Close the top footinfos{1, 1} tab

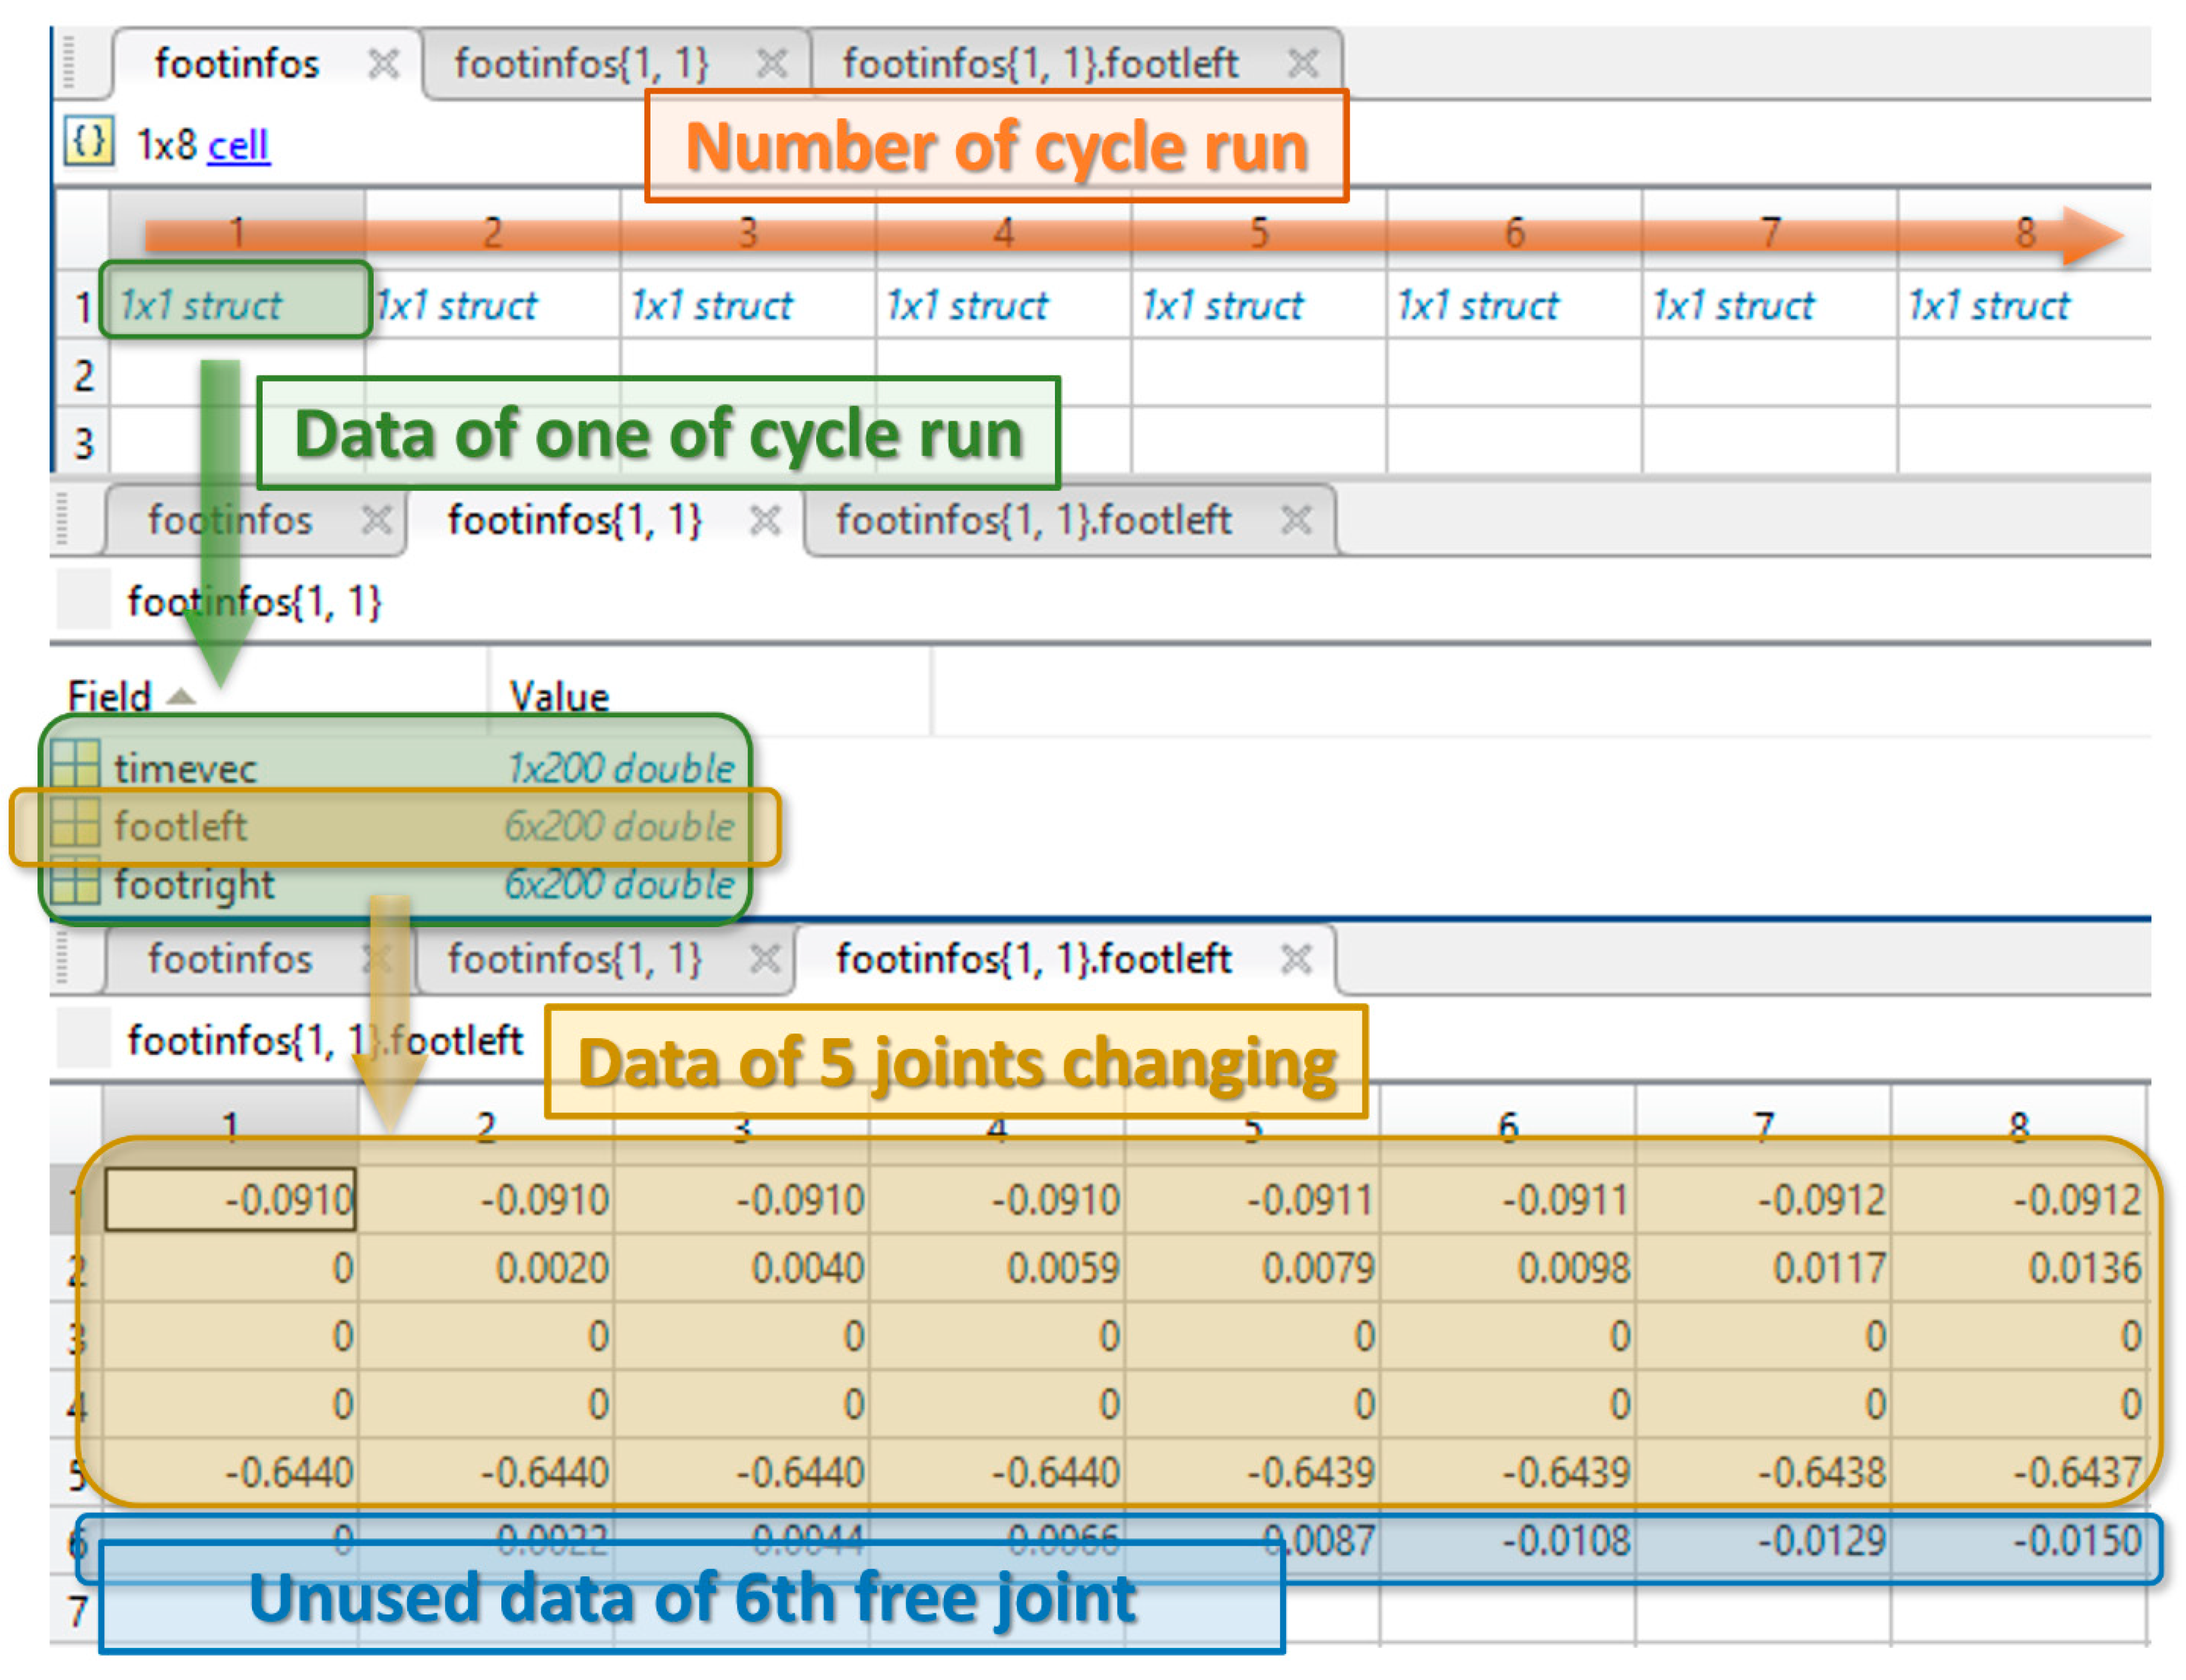[771, 64]
